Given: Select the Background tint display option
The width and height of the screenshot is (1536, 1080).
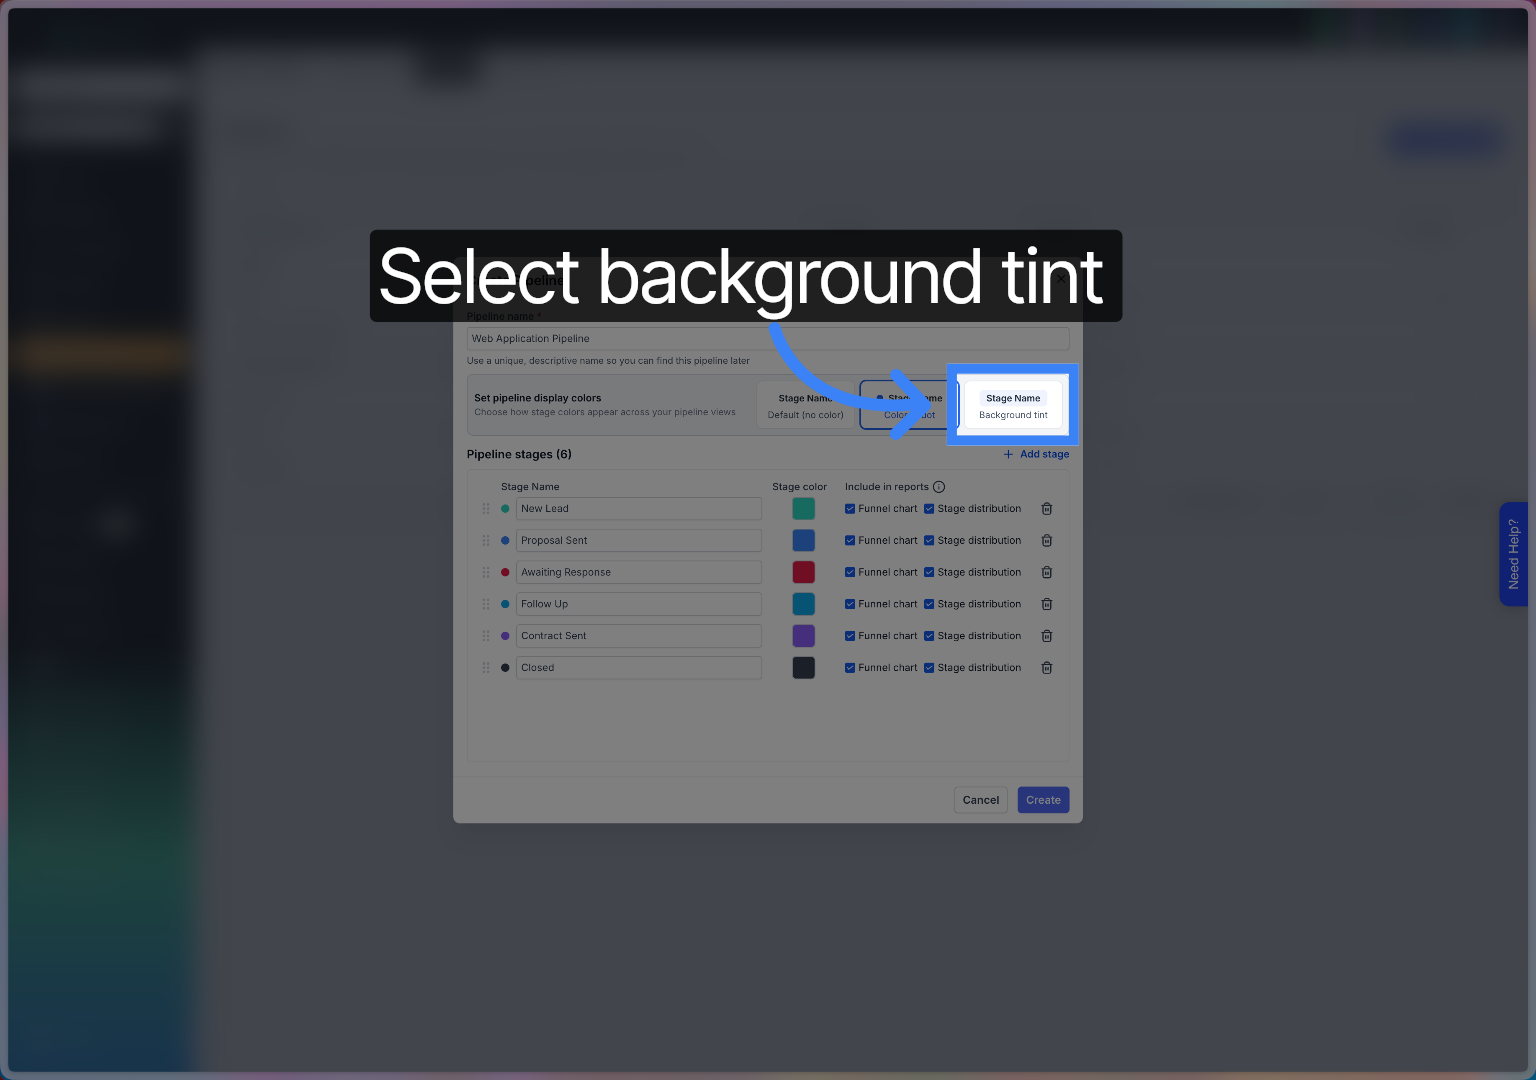Looking at the screenshot, I should click(1013, 405).
